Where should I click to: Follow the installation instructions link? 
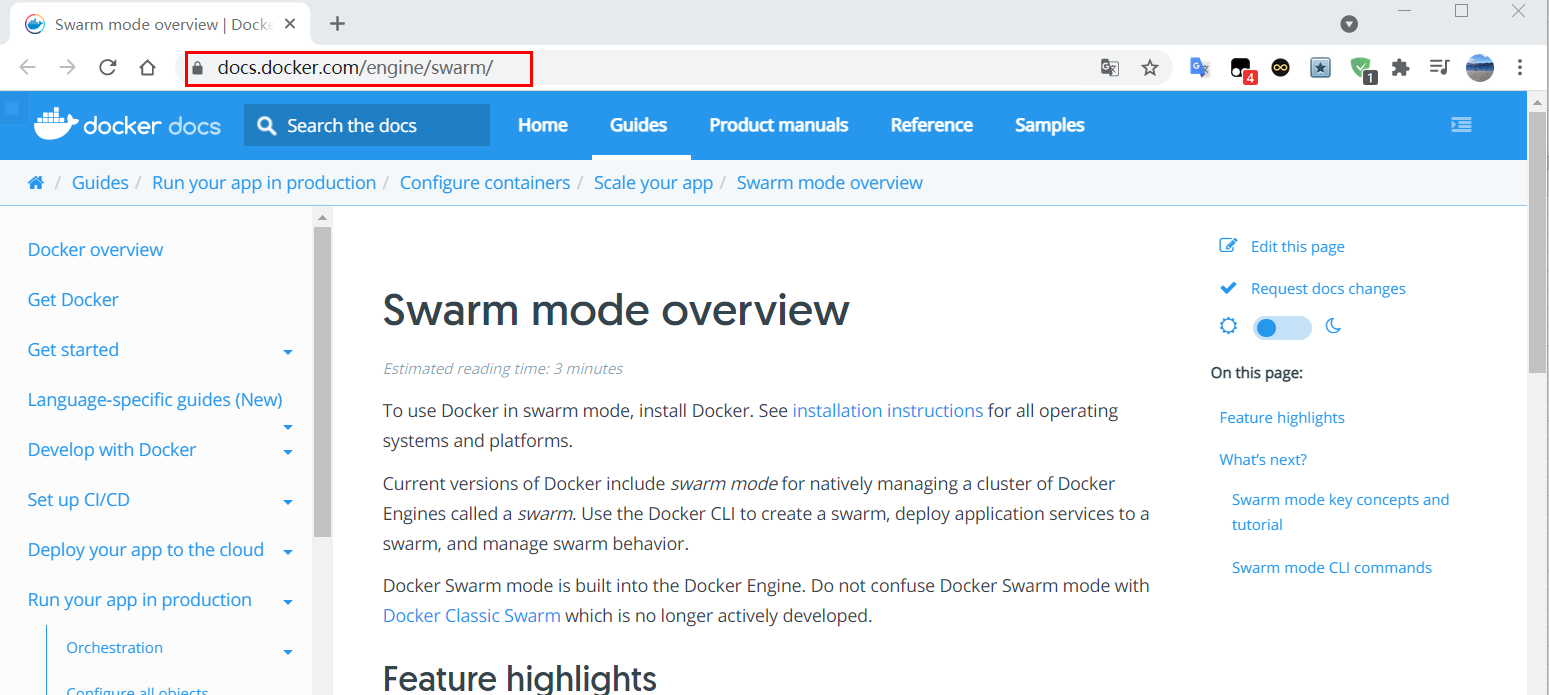(888, 410)
